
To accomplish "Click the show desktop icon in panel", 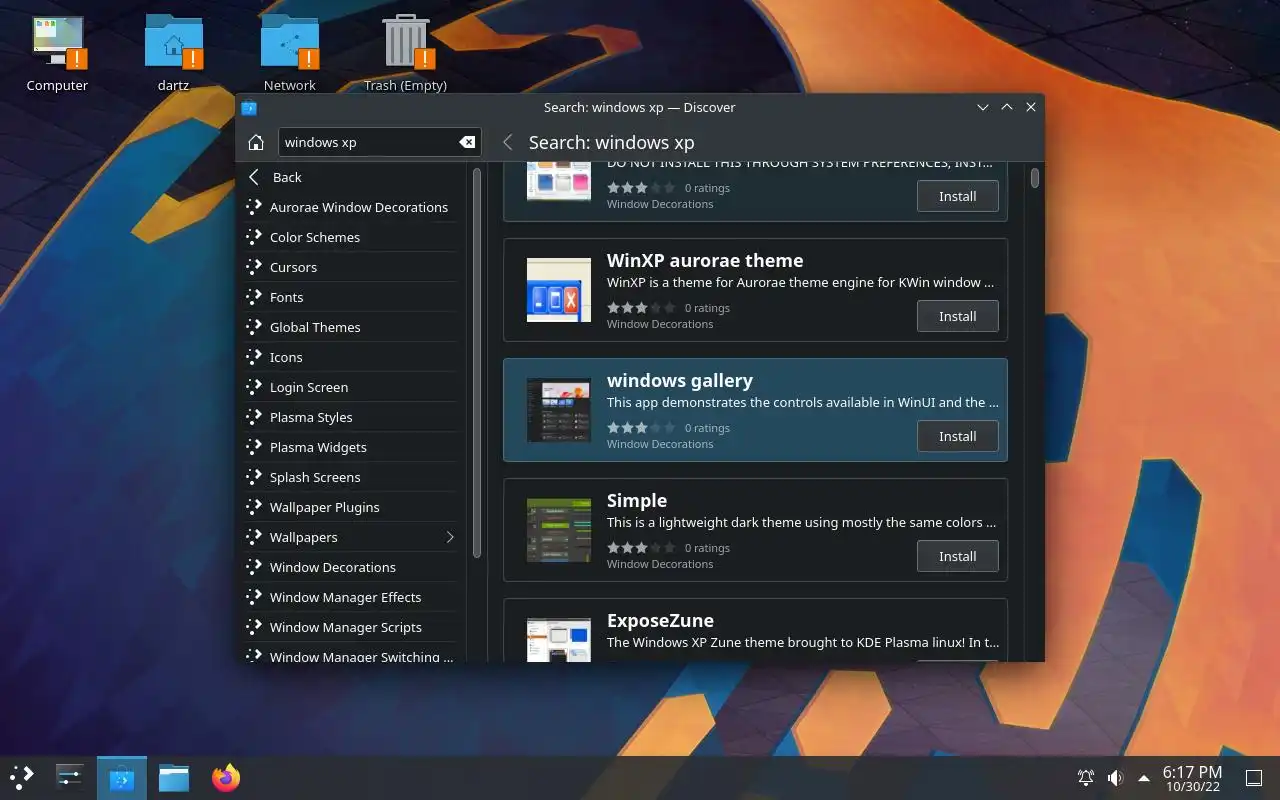I will pos(1253,778).
